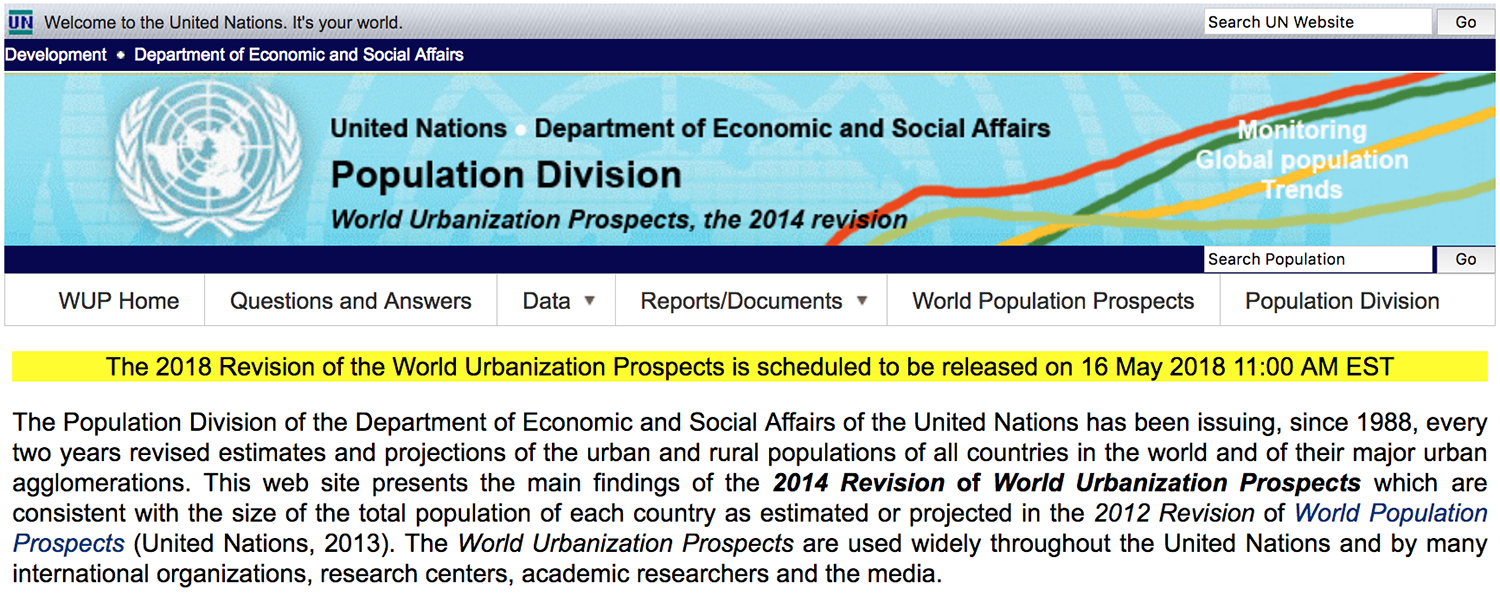Screen dimensions: 1500x596
Task: Go to WUP Home
Action: pyautogui.click(x=119, y=301)
